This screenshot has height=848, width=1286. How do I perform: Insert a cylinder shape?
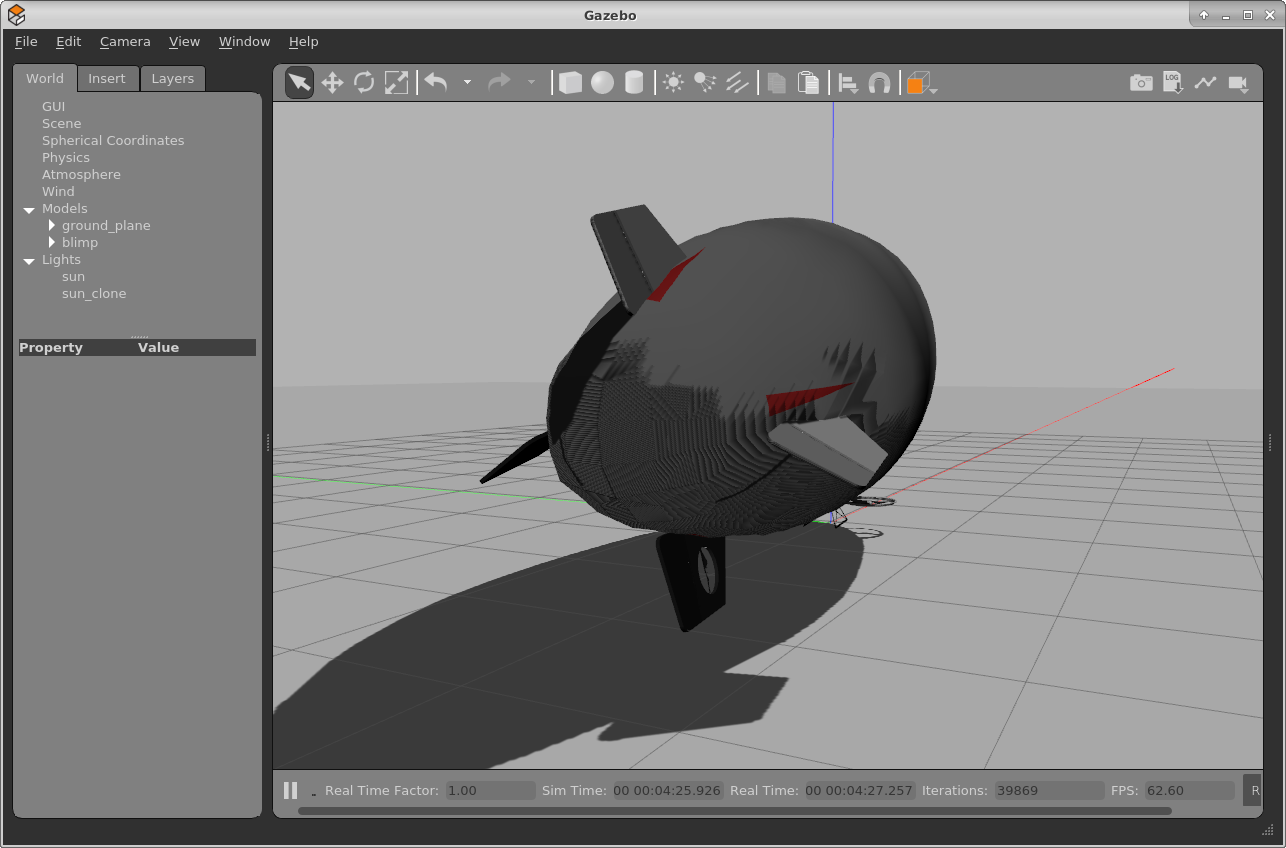pyautogui.click(x=634, y=83)
